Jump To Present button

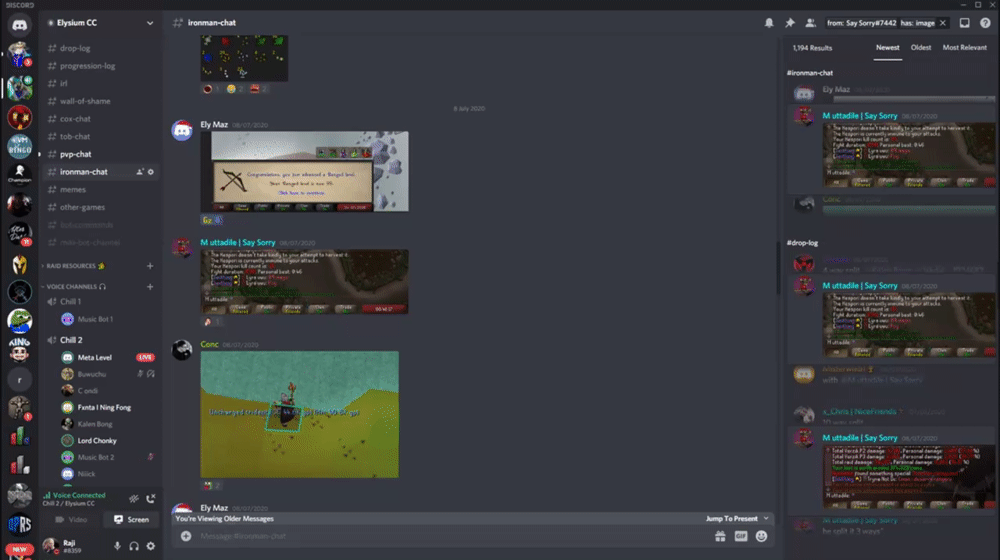pos(737,519)
